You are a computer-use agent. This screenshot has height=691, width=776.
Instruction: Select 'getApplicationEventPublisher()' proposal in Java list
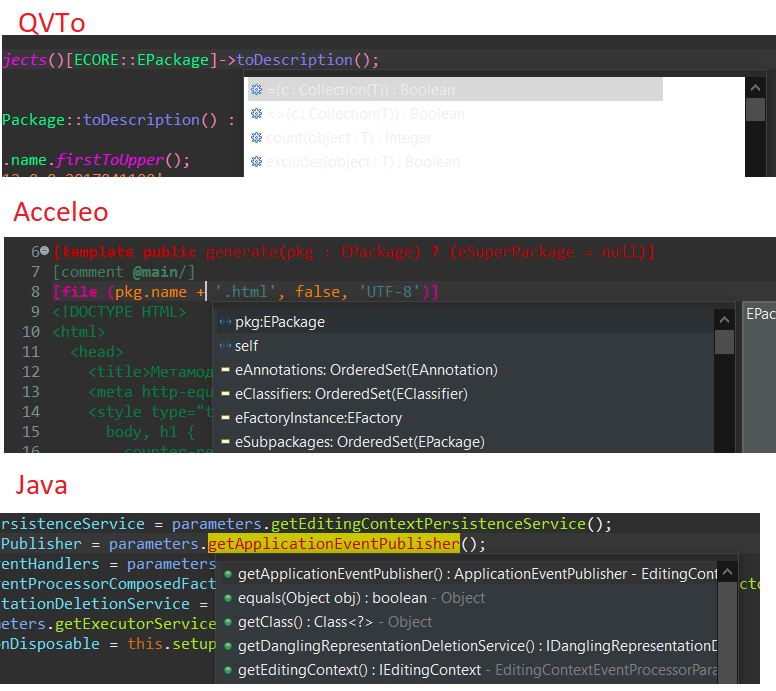[467, 574]
